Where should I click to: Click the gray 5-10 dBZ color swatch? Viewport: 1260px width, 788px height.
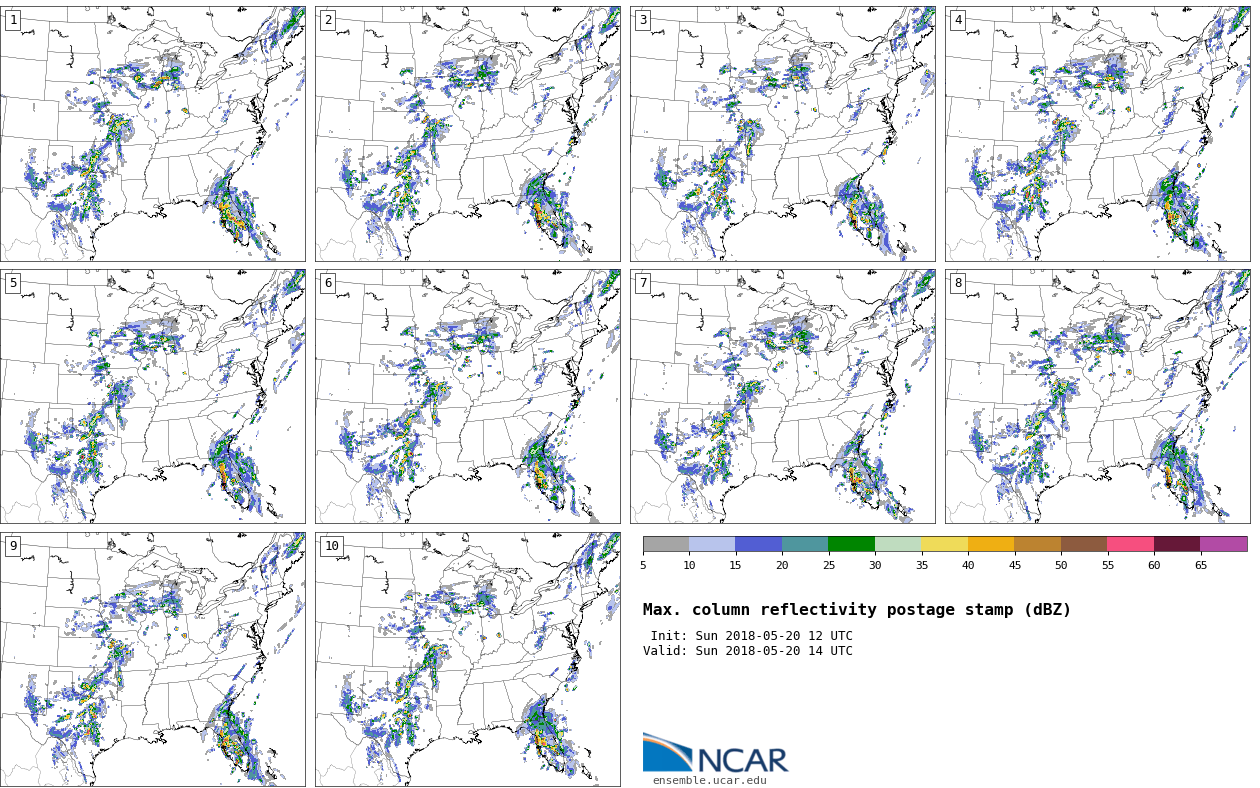tap(666, 544)
